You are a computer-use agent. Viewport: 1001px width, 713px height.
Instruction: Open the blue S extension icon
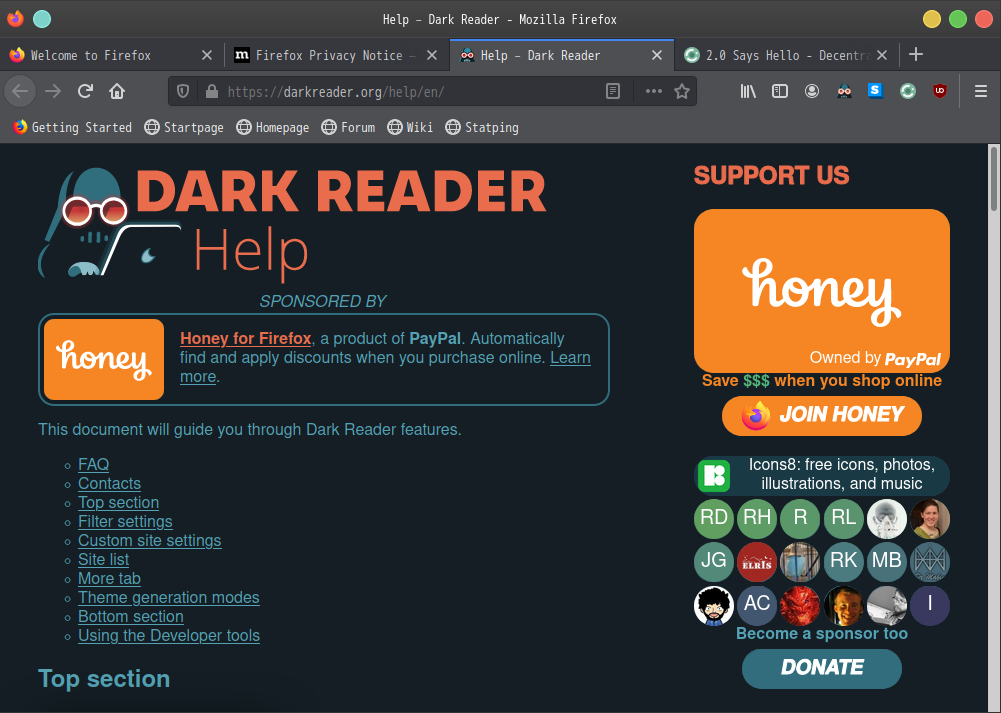click(875, 91)
